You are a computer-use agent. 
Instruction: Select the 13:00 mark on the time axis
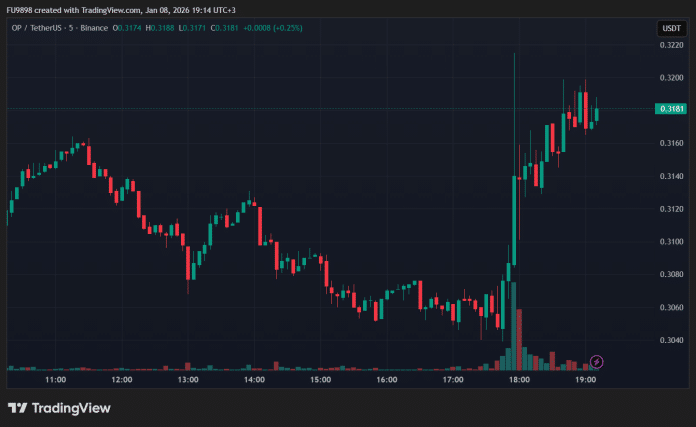[x=188, y=380]
